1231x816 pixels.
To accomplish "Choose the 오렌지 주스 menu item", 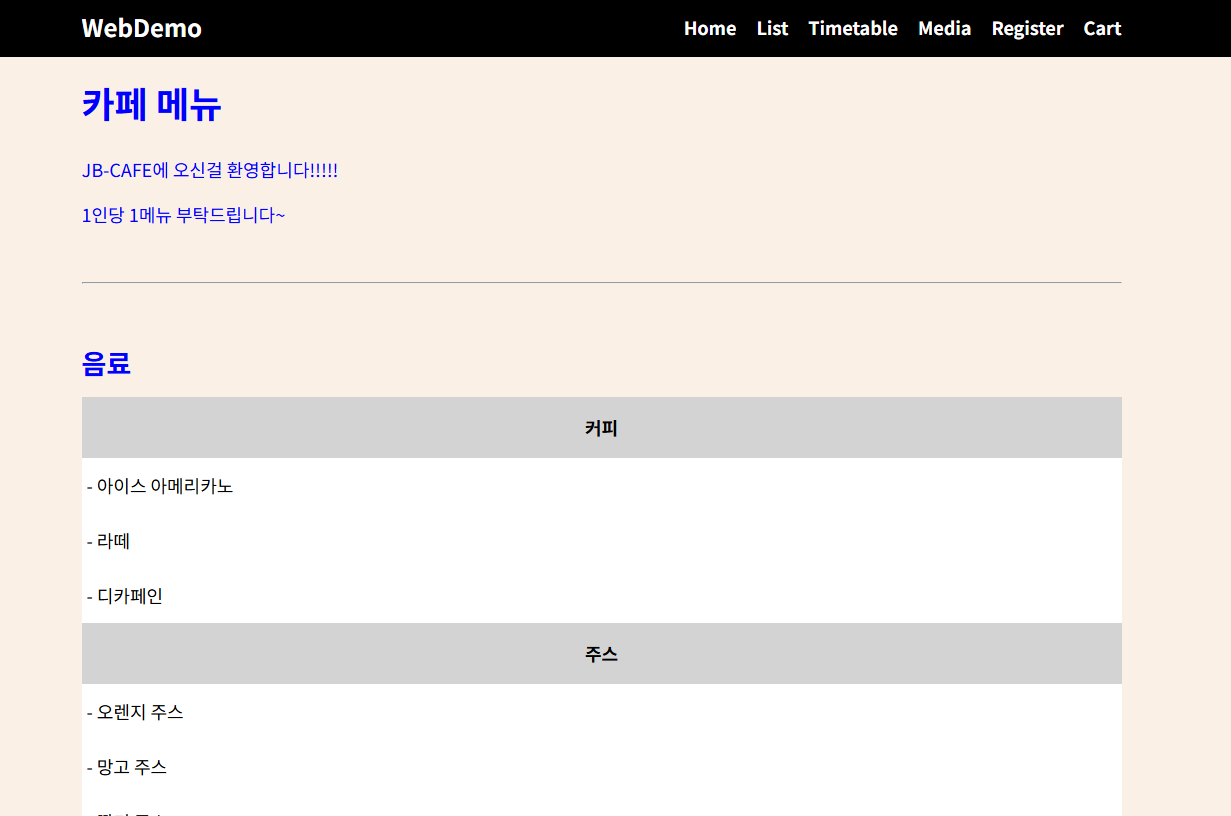I will [135, 712].
